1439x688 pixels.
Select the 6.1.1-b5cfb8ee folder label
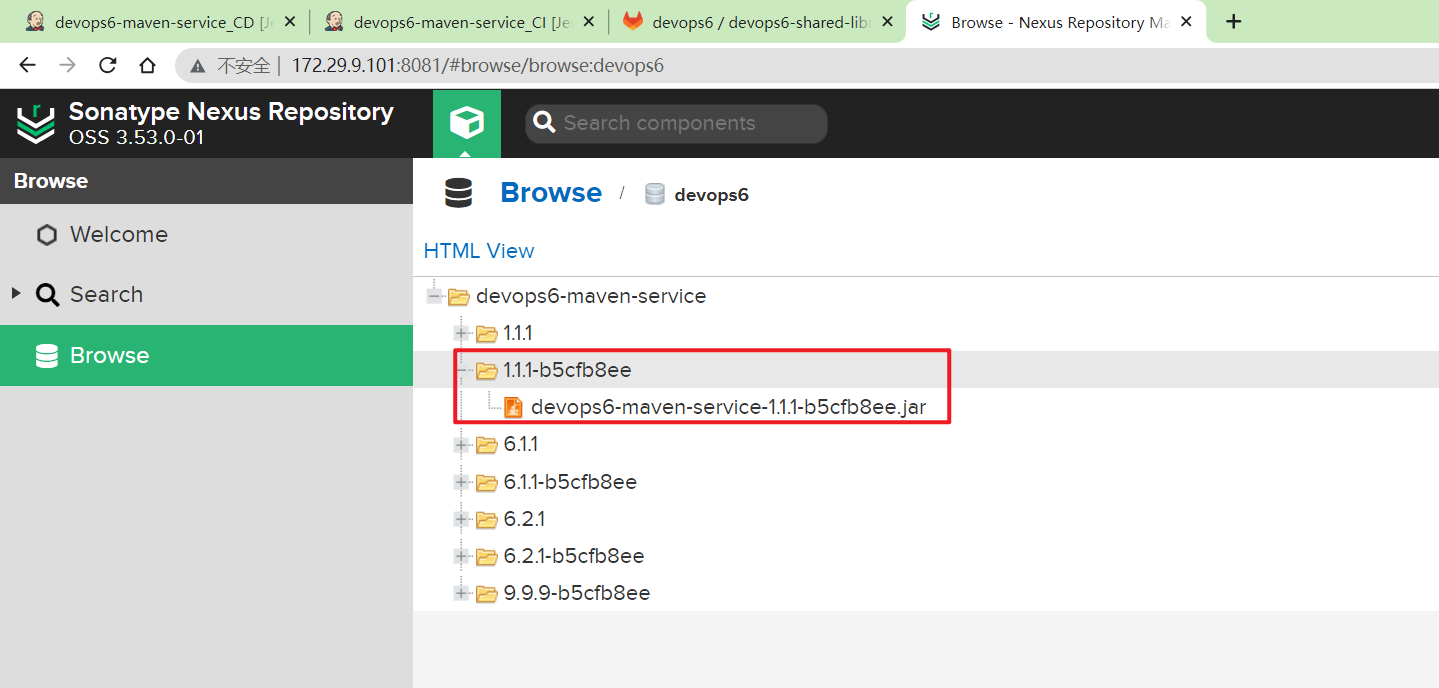(570, 482)
